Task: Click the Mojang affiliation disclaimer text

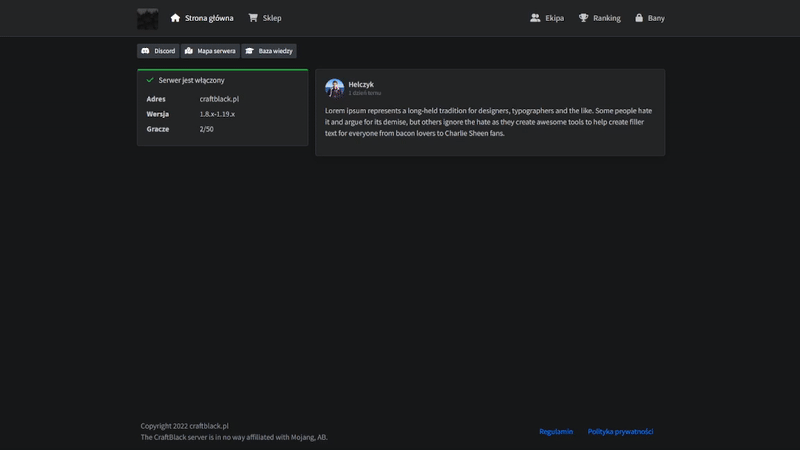Action: click(x=234, y=437)
